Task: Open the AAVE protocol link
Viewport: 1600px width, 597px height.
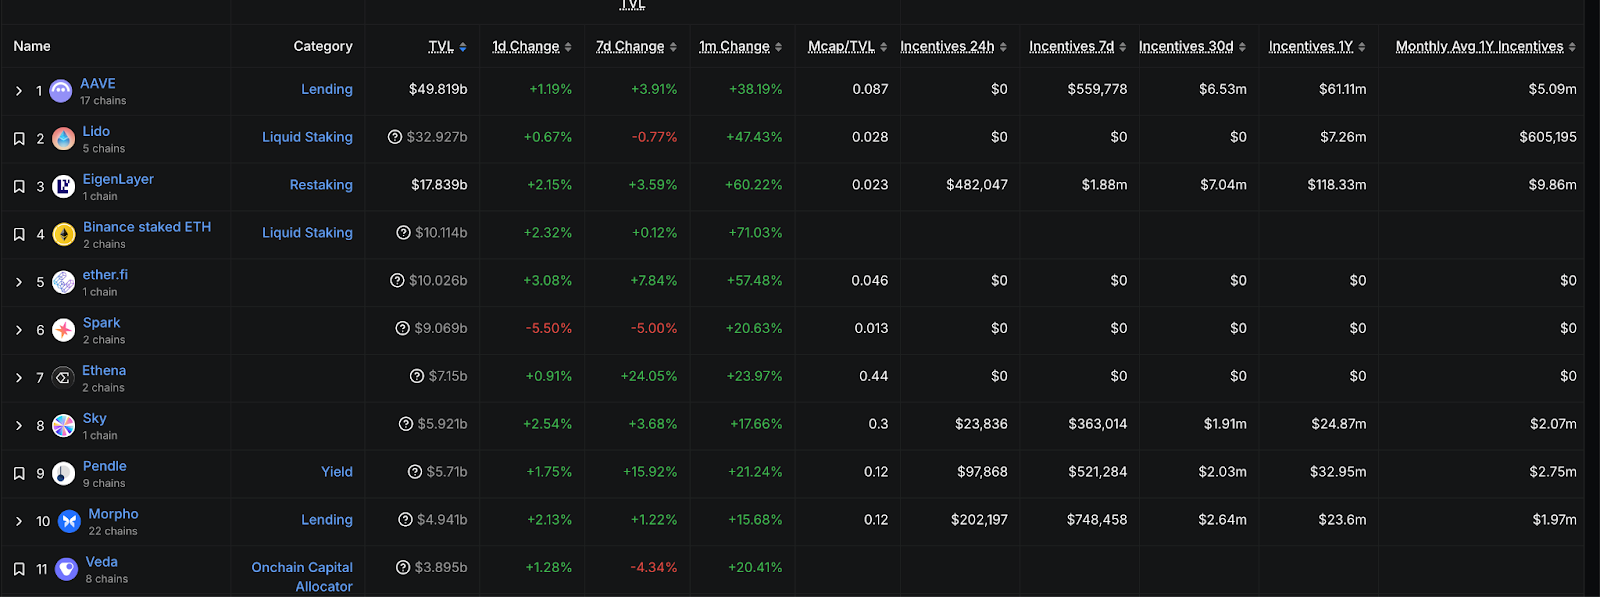Action: click(98, 84)
